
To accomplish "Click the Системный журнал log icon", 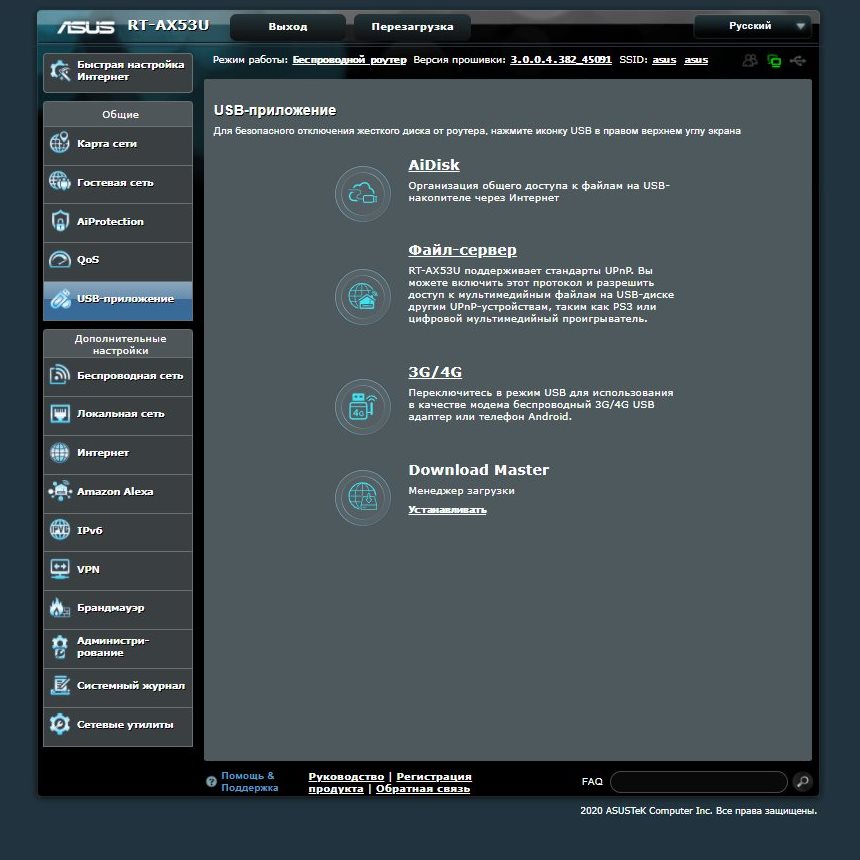I will [59, 685].
